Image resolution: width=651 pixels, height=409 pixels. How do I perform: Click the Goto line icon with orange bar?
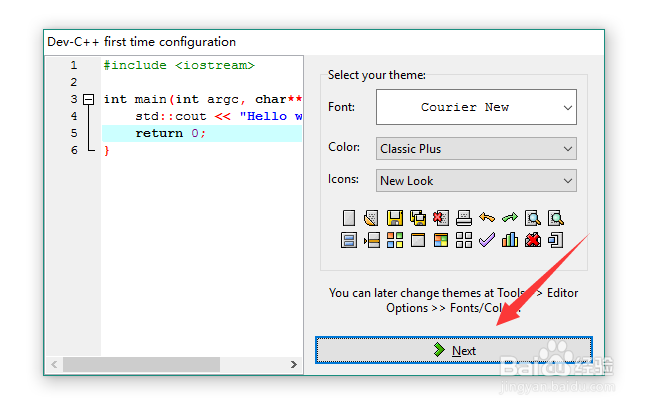click(372, 240)
